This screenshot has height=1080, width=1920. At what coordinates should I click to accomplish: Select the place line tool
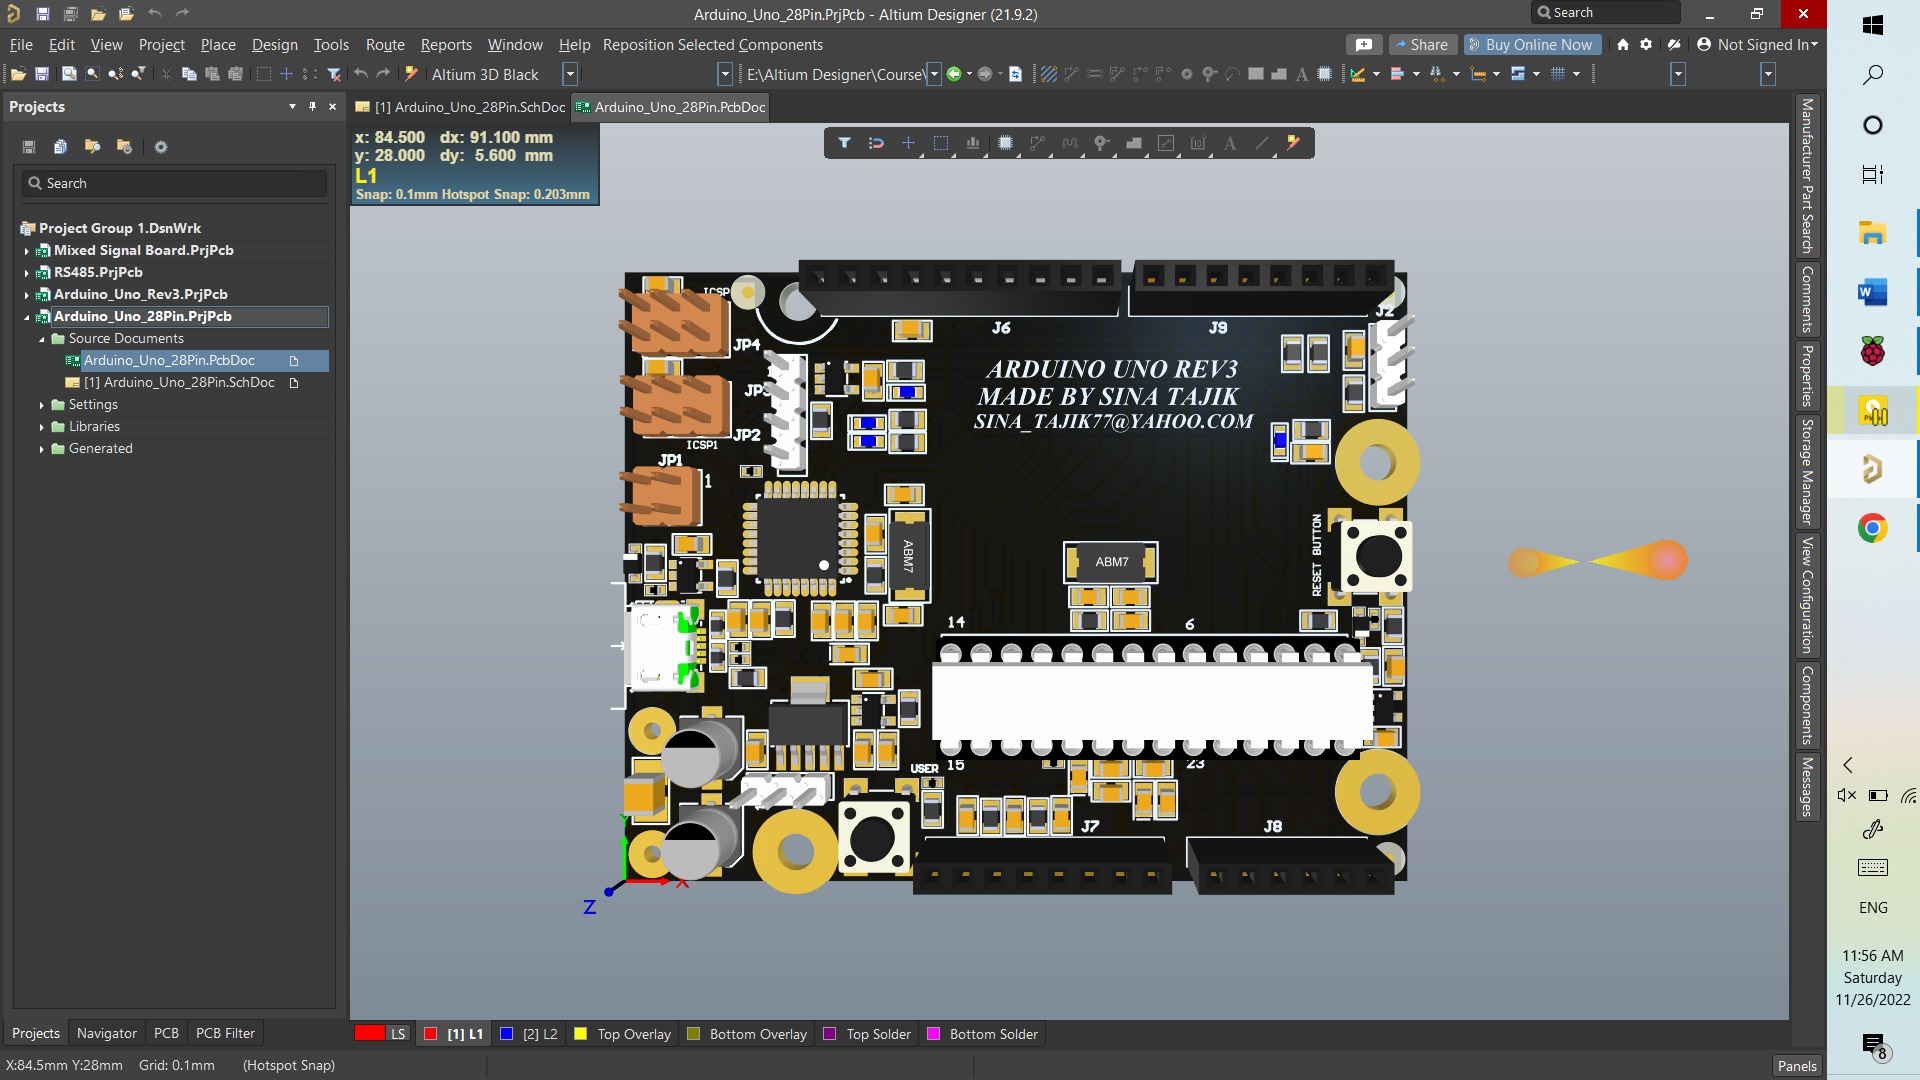click(x=1262, y=143)
